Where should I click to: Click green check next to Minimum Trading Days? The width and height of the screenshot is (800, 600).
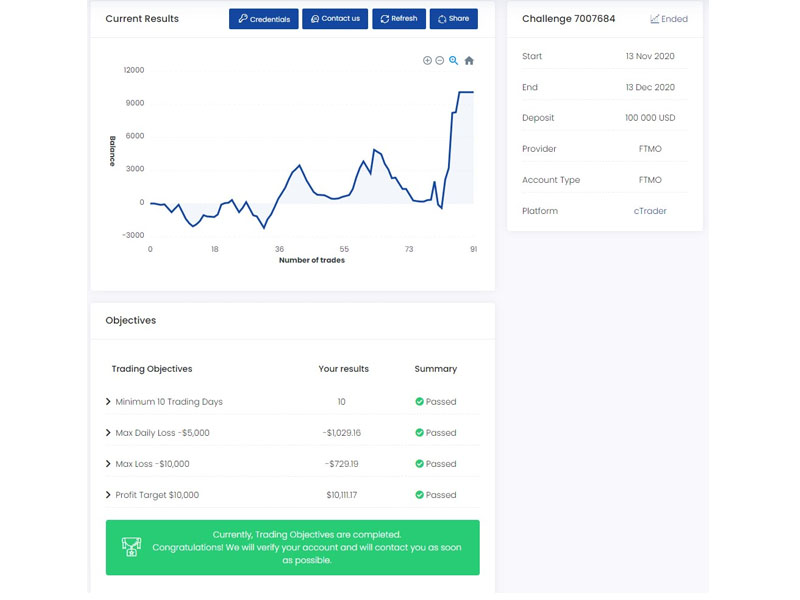[x=419, y=402]
